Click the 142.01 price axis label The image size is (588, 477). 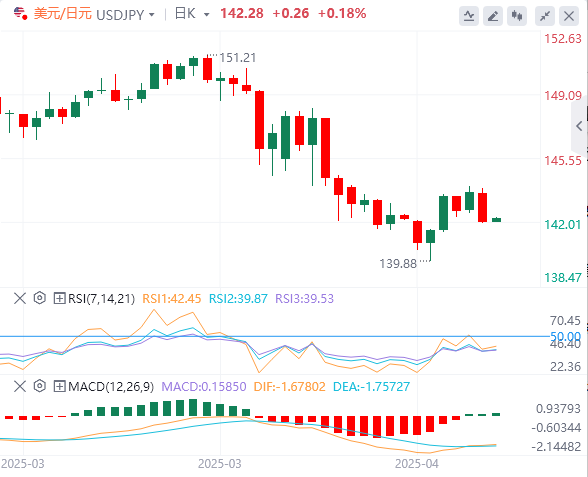click(x=563, y=225)
